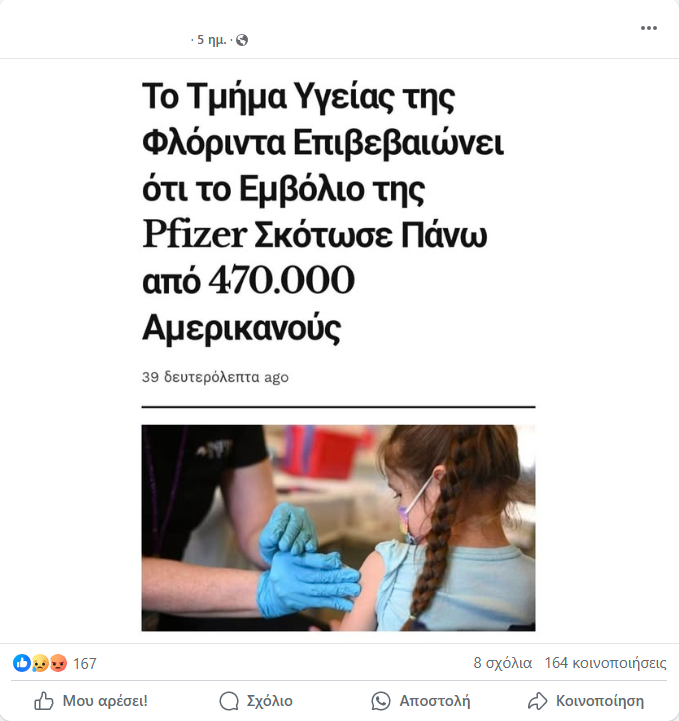Click the WhatsApp send icon
679x721 pixels.
coord(381,701)
